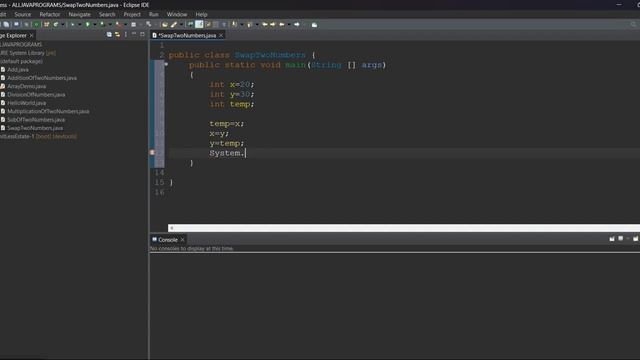640x360 pixels.
Task: Click the green Debug bug icon
Action: (x=72, y=24)
